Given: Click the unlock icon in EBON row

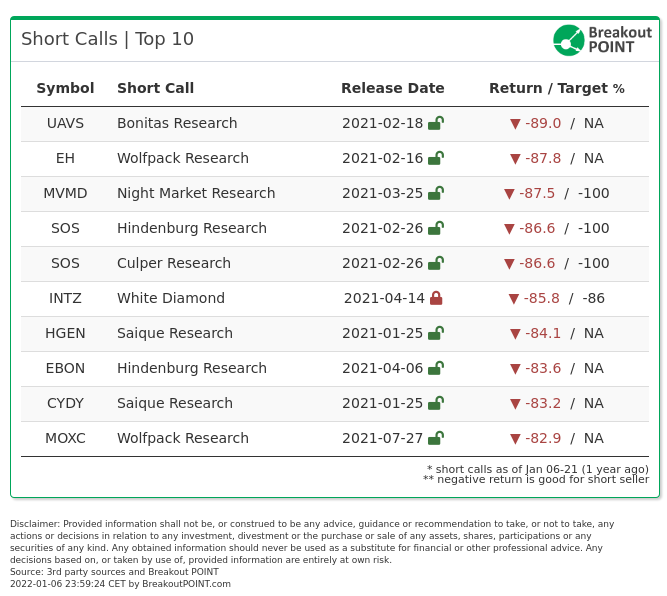Looking at the screenshot, I should tap(436, 368).
